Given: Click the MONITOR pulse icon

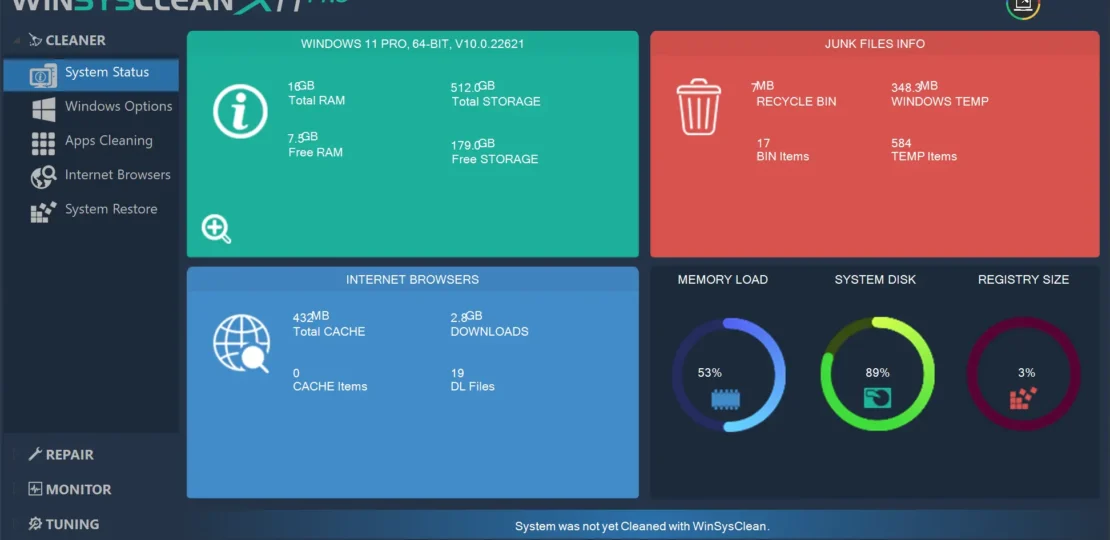Looking at the screenshot, I should click(x=35, y=489).
